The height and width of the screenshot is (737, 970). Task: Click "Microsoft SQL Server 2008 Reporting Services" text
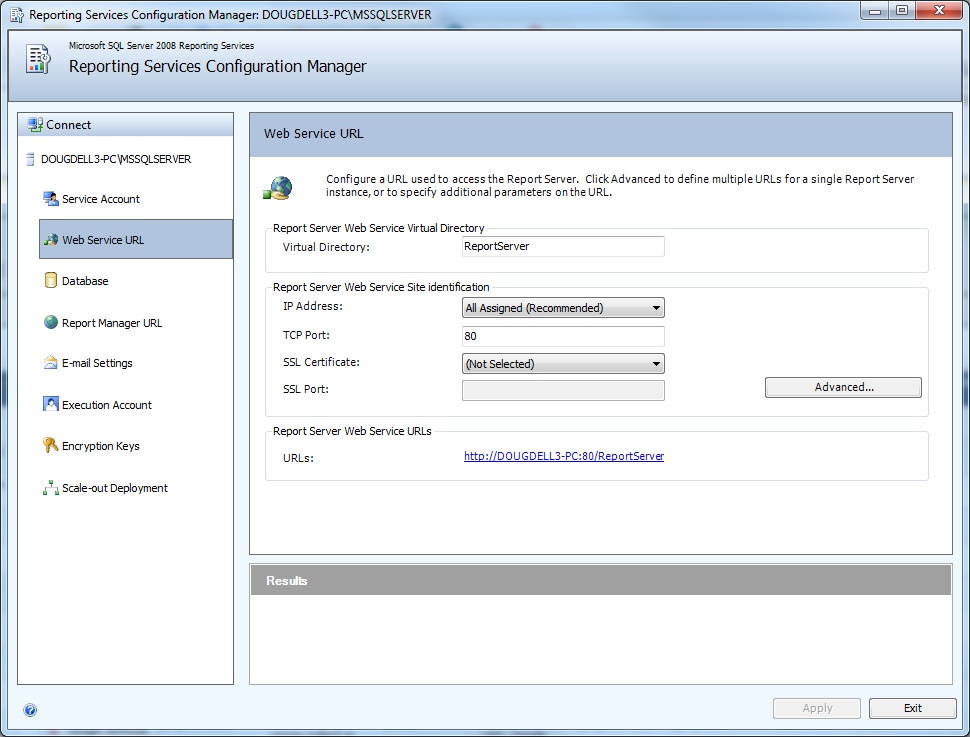(161, 46)
